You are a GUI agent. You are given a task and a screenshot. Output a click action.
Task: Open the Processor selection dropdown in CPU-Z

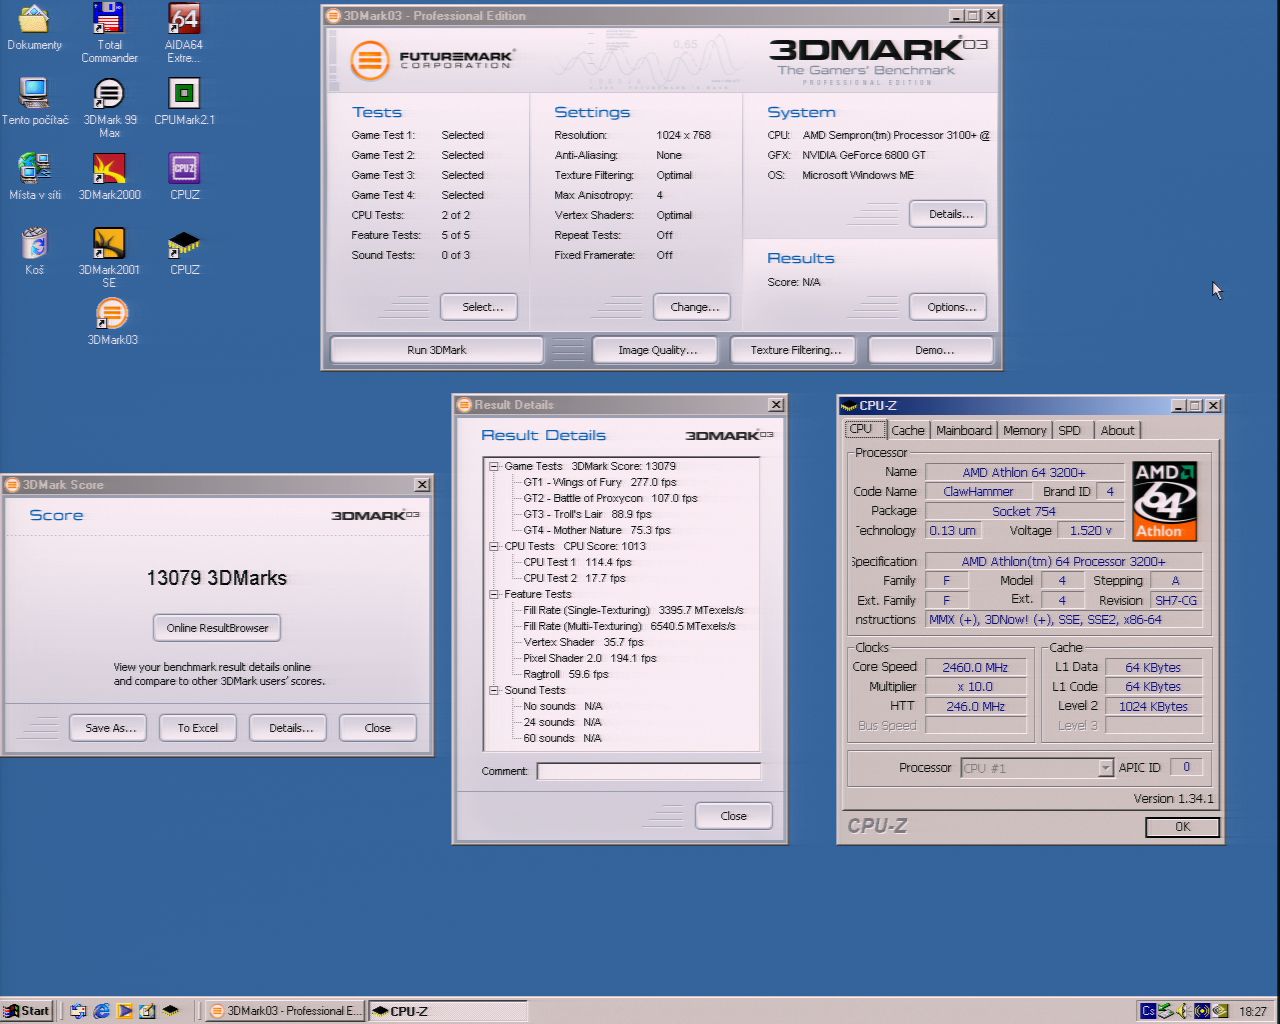tap(1105, 768)
